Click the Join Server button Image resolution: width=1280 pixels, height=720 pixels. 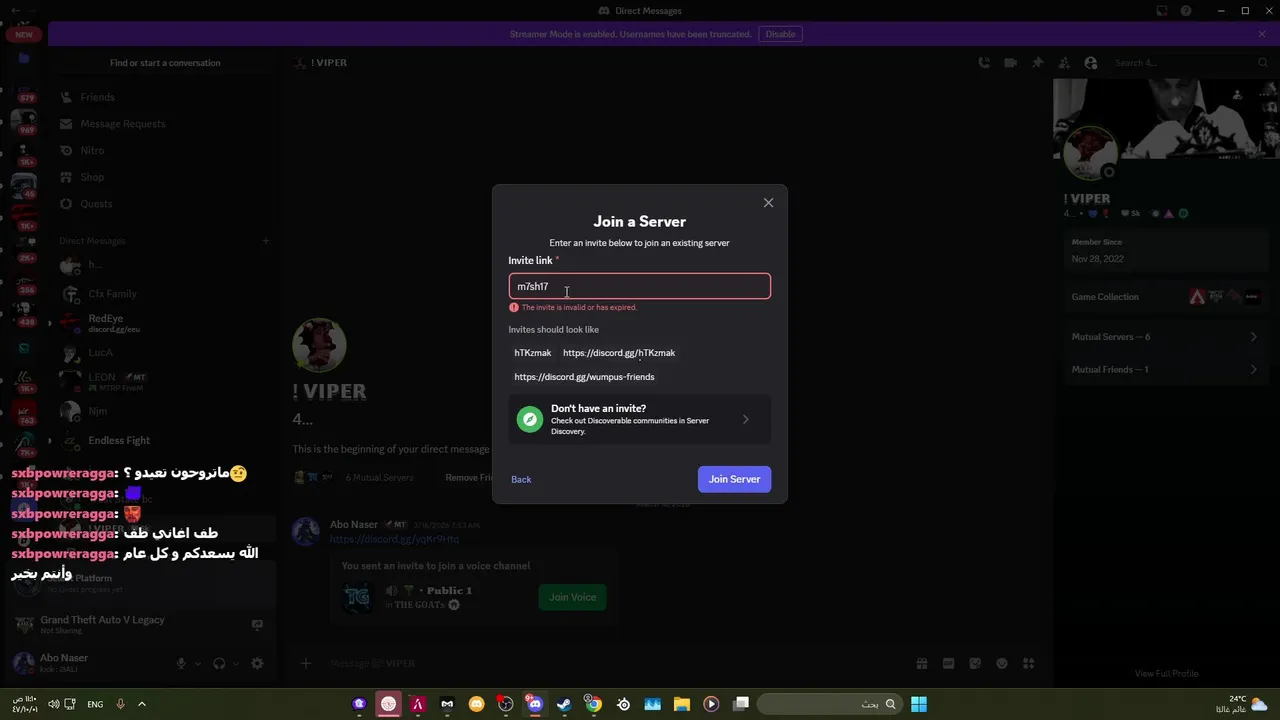click(x=734, y=479)
